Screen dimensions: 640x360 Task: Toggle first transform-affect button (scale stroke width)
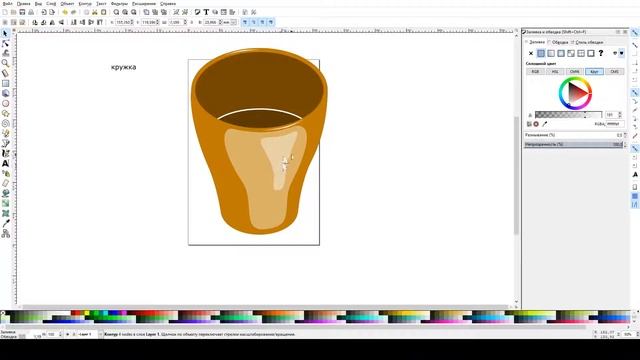point(245,22)
